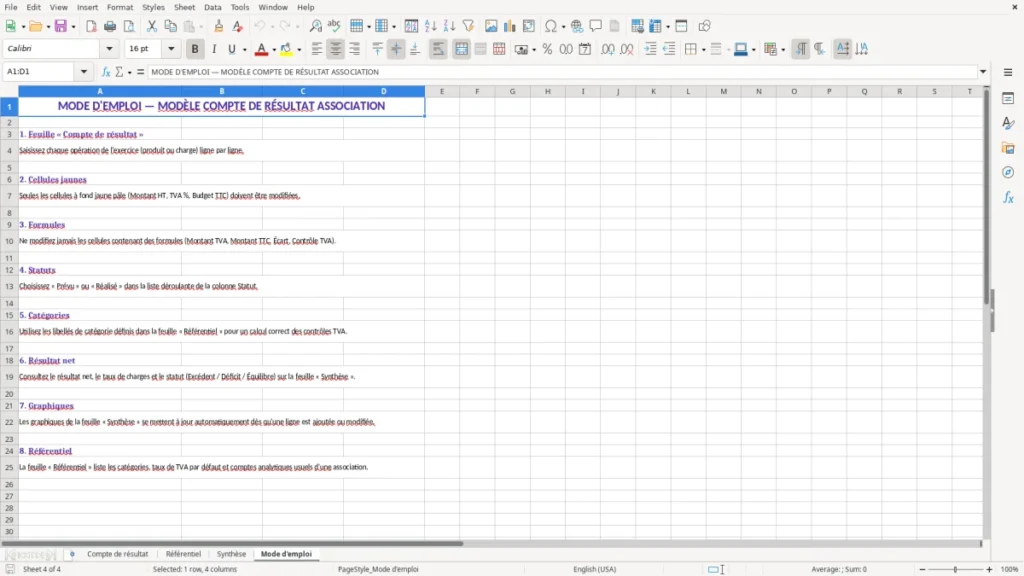Image resolution: width=1024 pixels, height=576 pixels.
Task: Toggle Bold formatting
Action: [195, 49]
